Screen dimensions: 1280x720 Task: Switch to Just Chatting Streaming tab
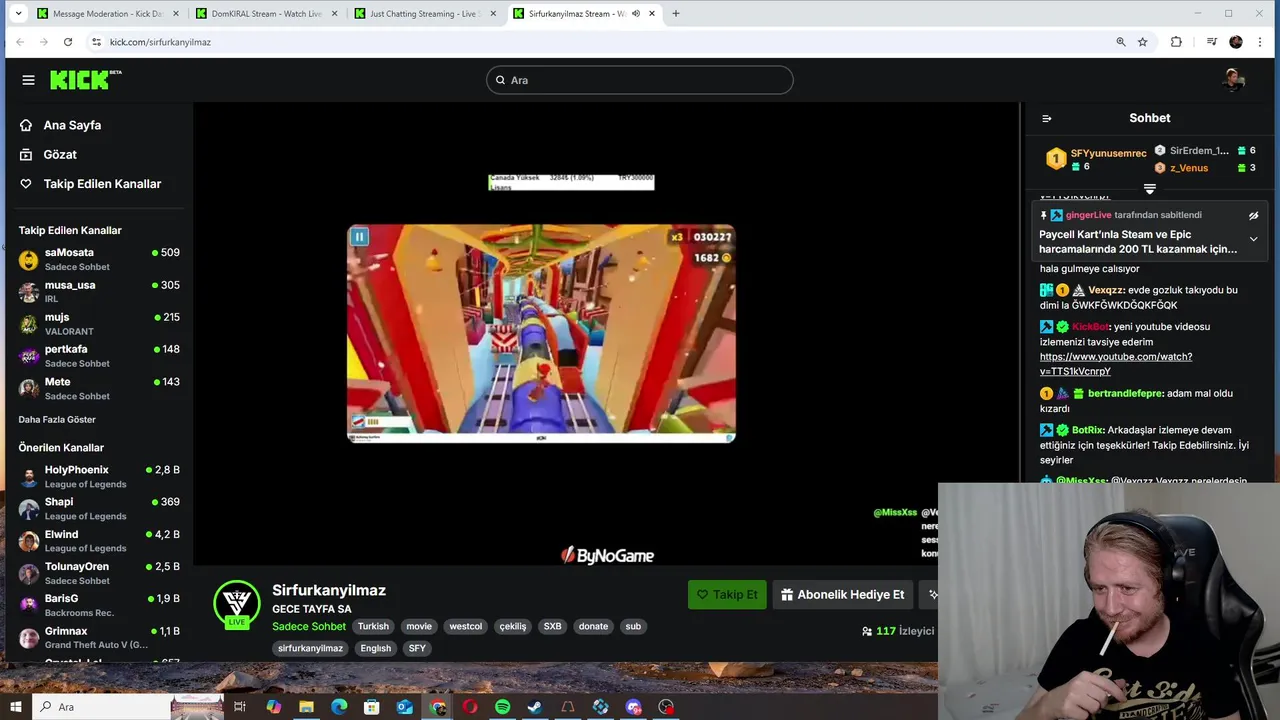point(425,14)
